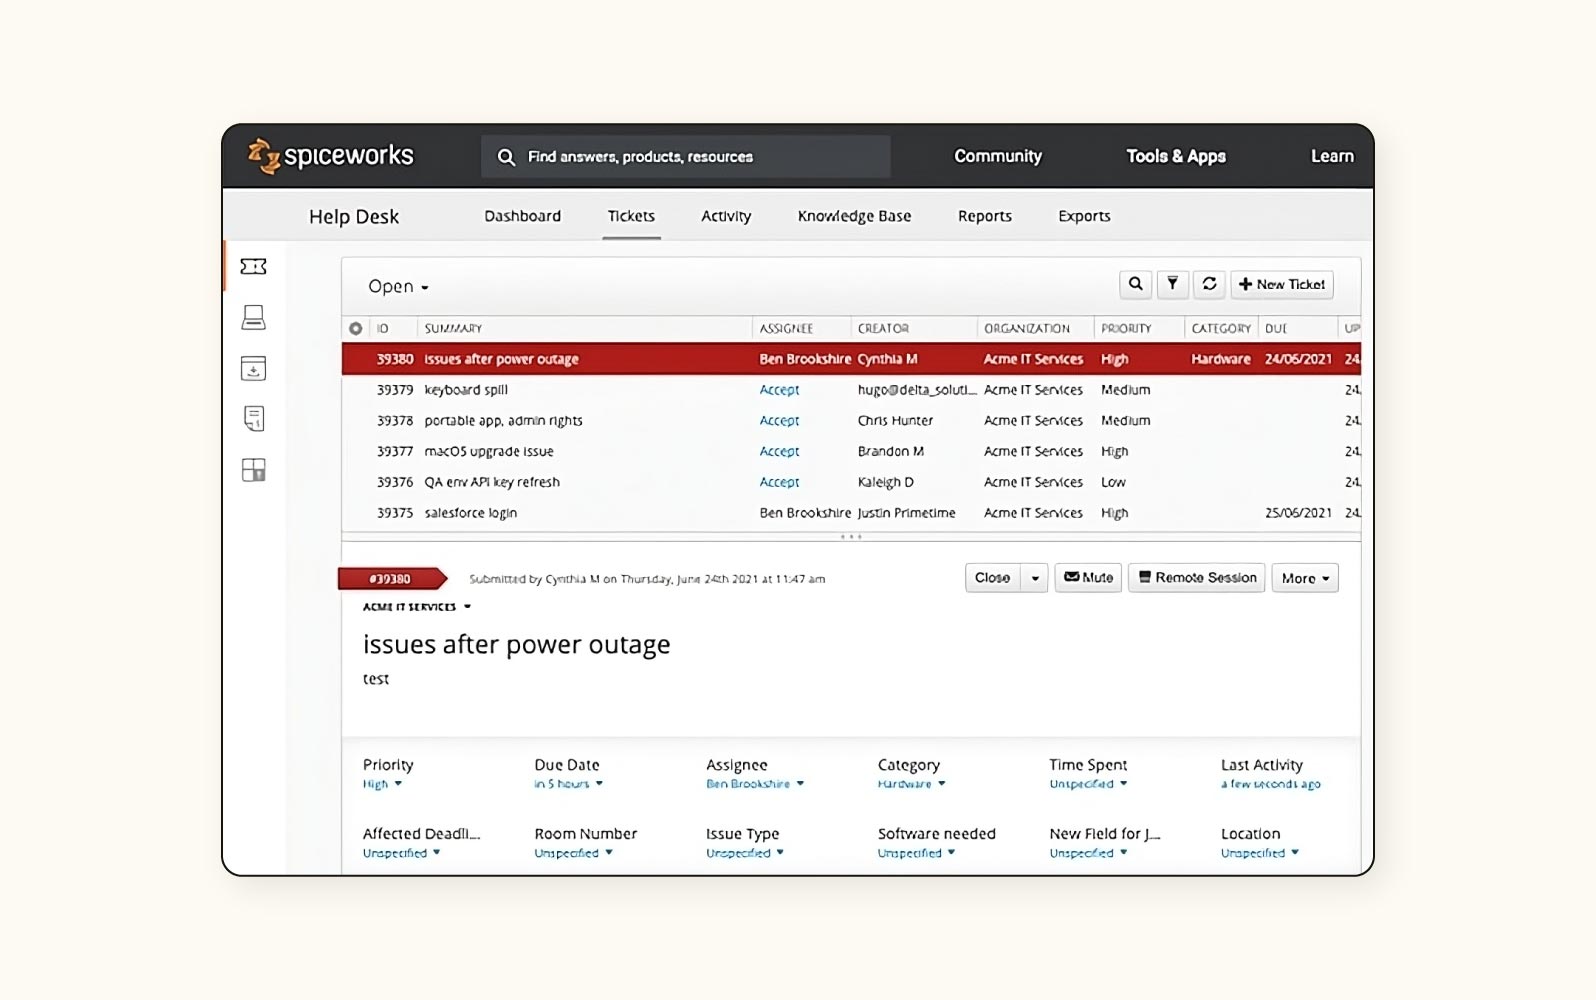Open the Category Hardware dropdown
The image size is (1596, 1000).
[x=911, y=784]
